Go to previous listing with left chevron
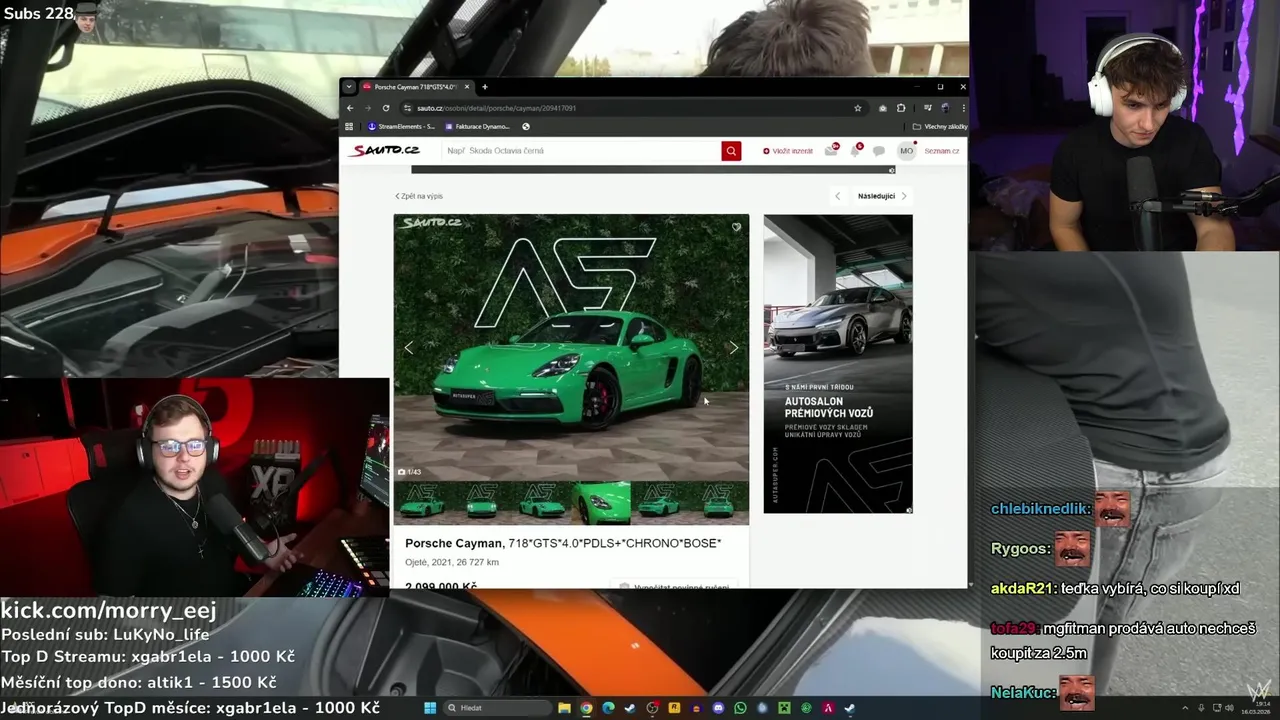1280x720 pixels. click(x=838, y=196)
